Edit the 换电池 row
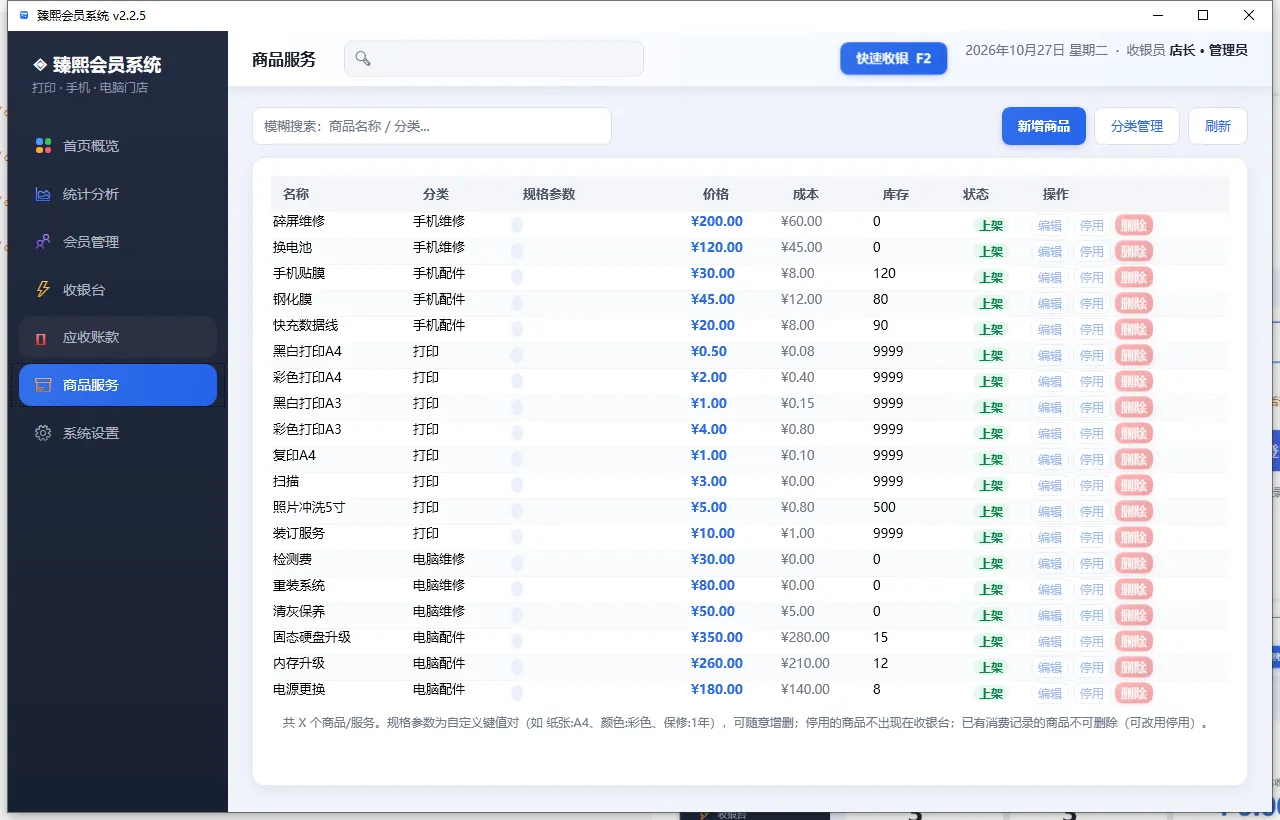Image resolution: width=1280 pixels, height=820 pixels. tap(1050, 252)
